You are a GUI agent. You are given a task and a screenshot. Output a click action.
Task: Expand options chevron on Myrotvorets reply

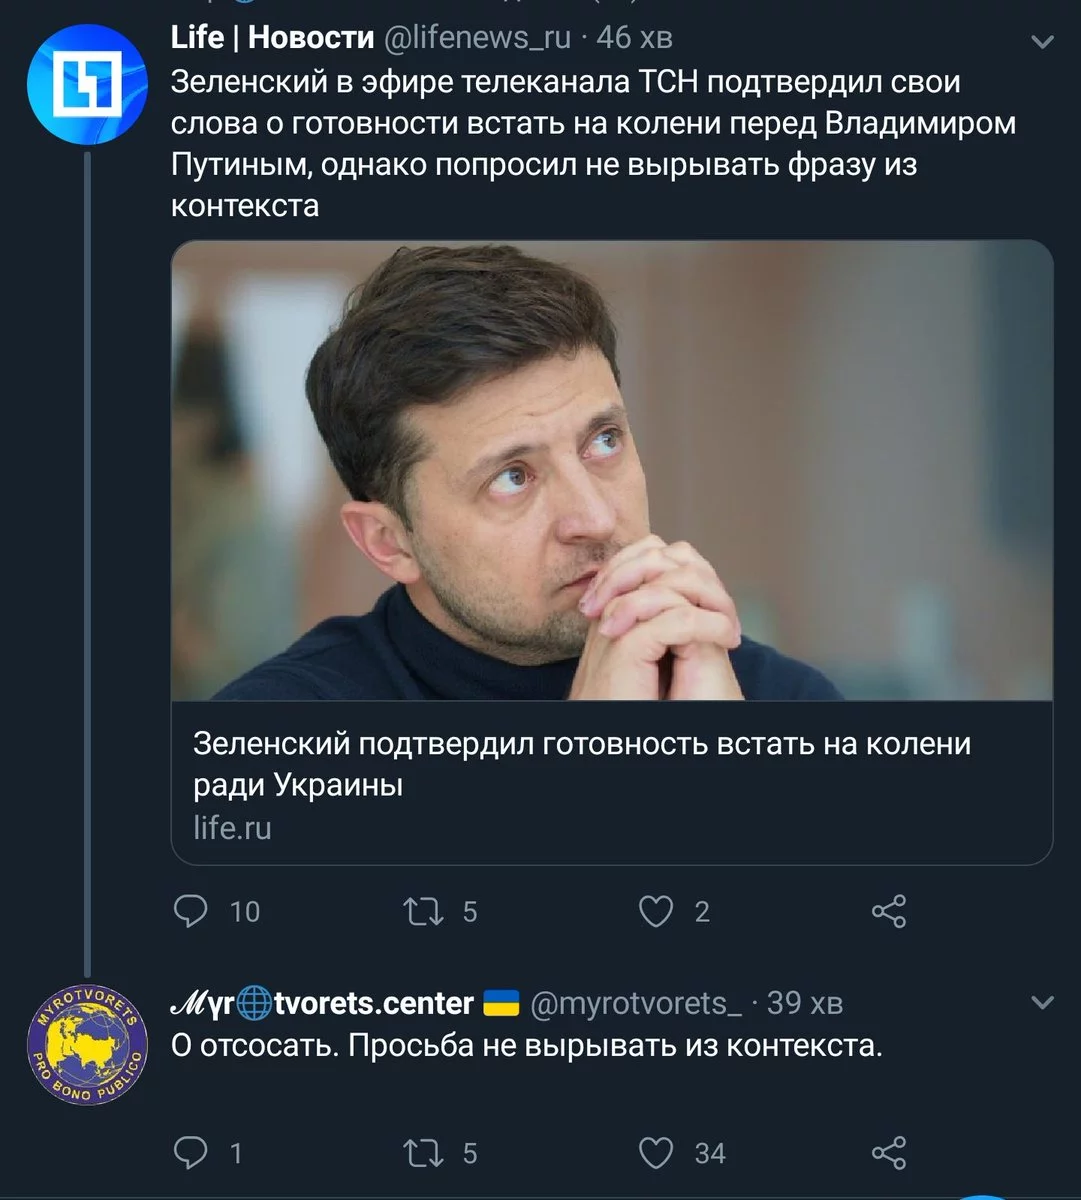[1042, 1002]
